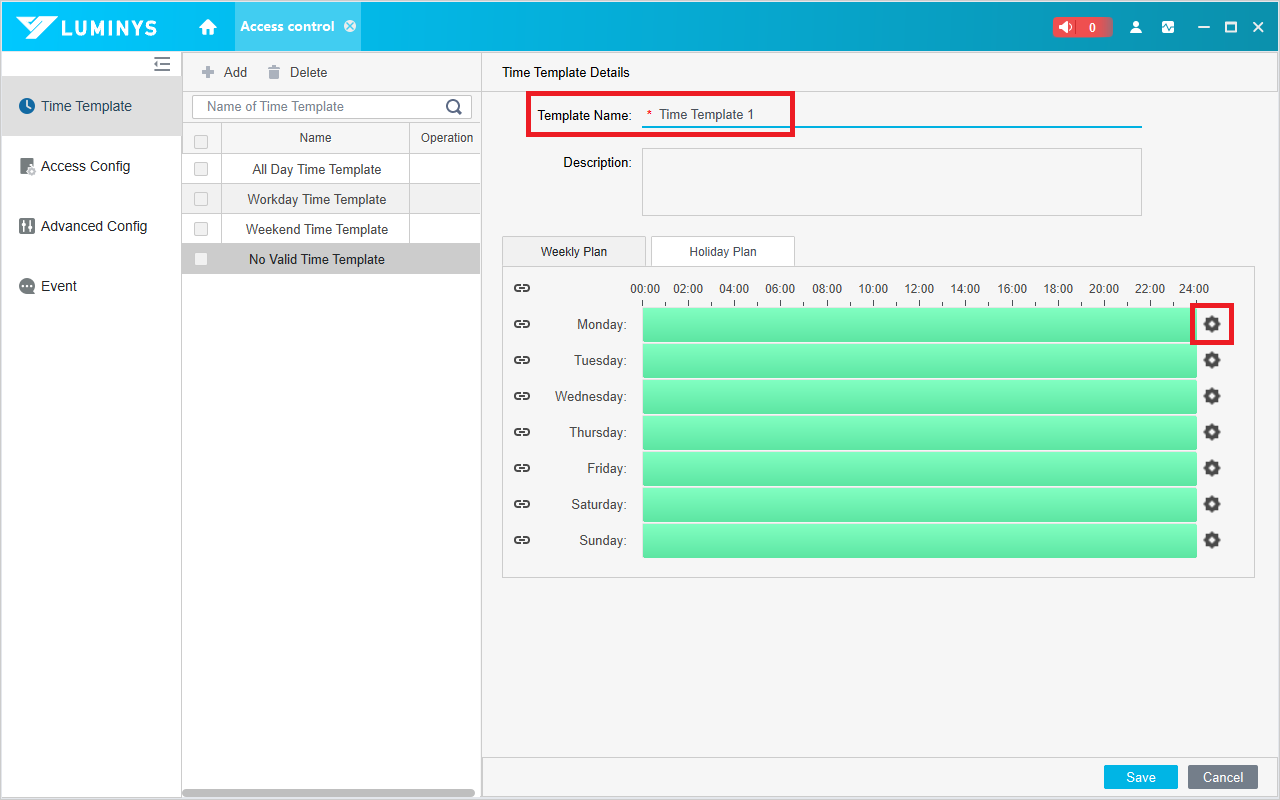
Task: Toggle the select-all checkbox in table header
Action: tap(201, 141)
